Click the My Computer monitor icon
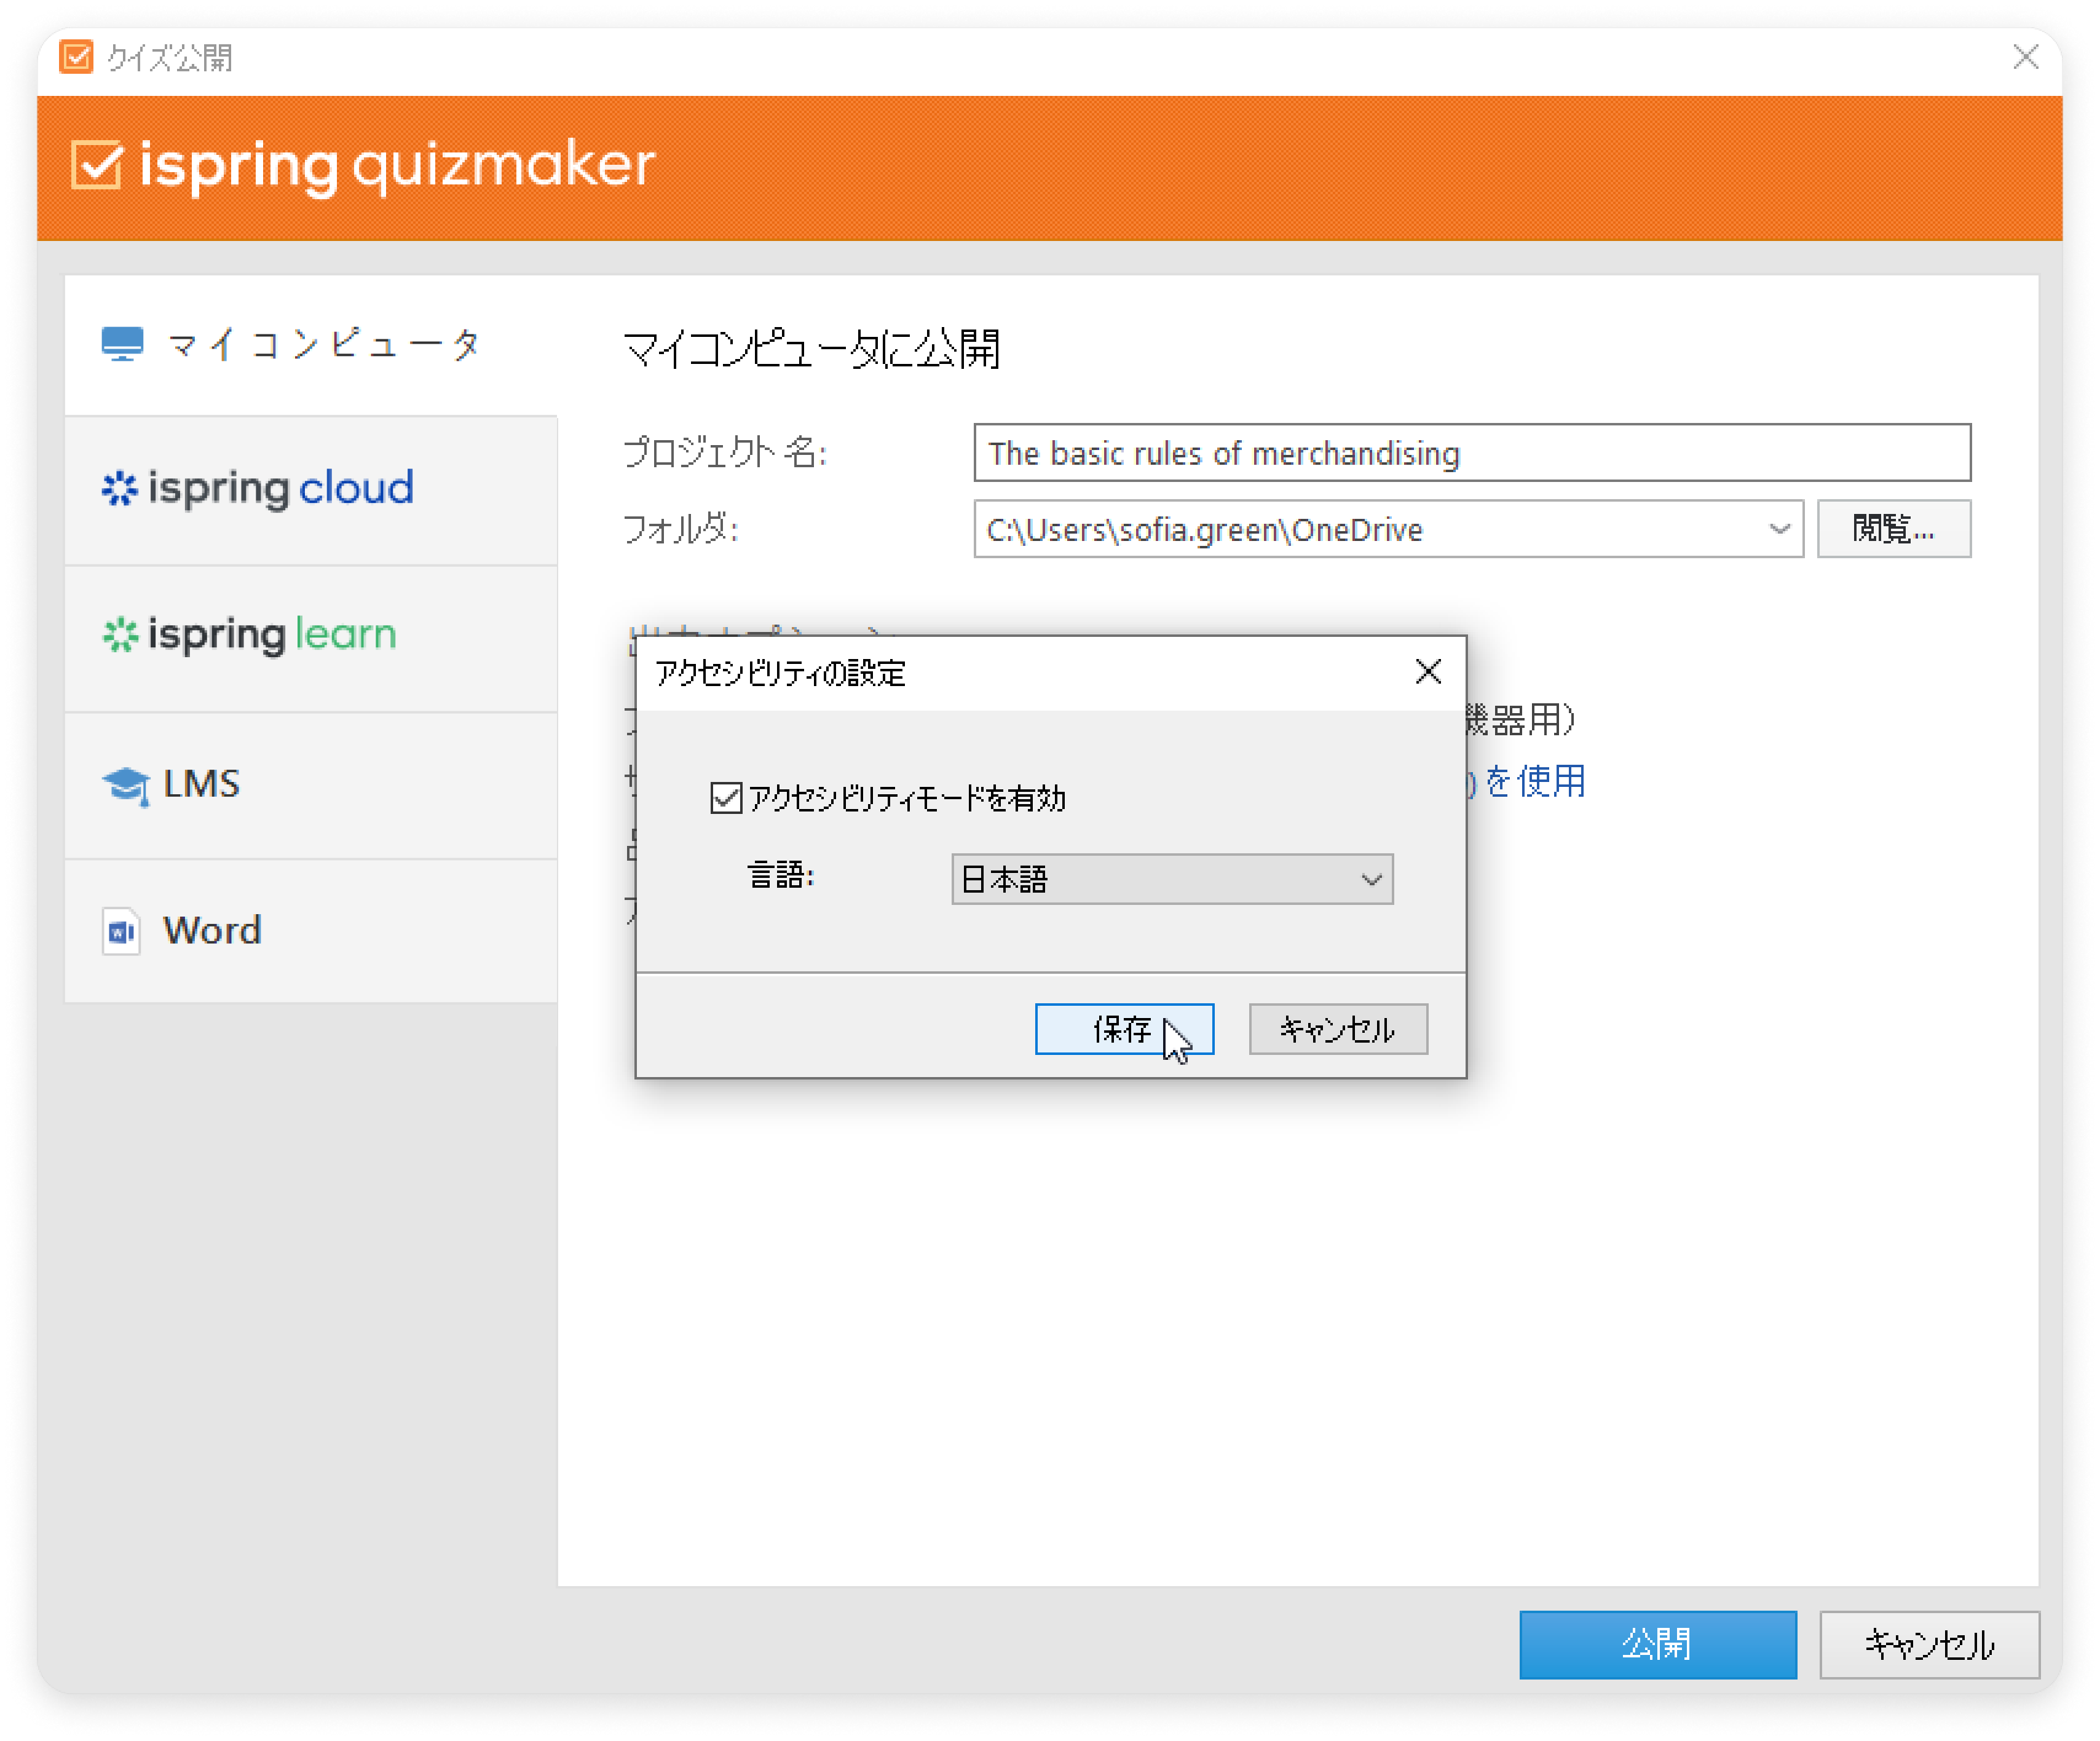This screenshot has height=1741, width=2100. pyautogui.click(x=122, y=344)
